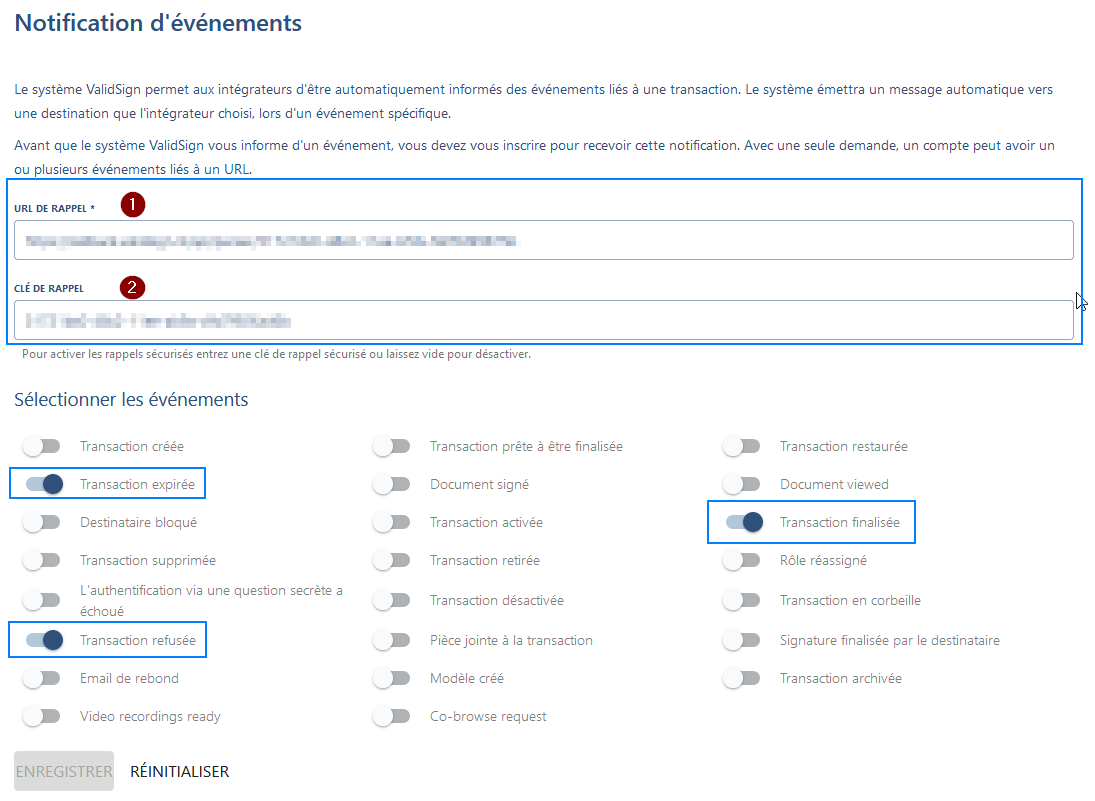The width and height of the screenshot is (1095, 801).
Task: Enable Transaction restaurée toggle
Action: pos(742,446)
